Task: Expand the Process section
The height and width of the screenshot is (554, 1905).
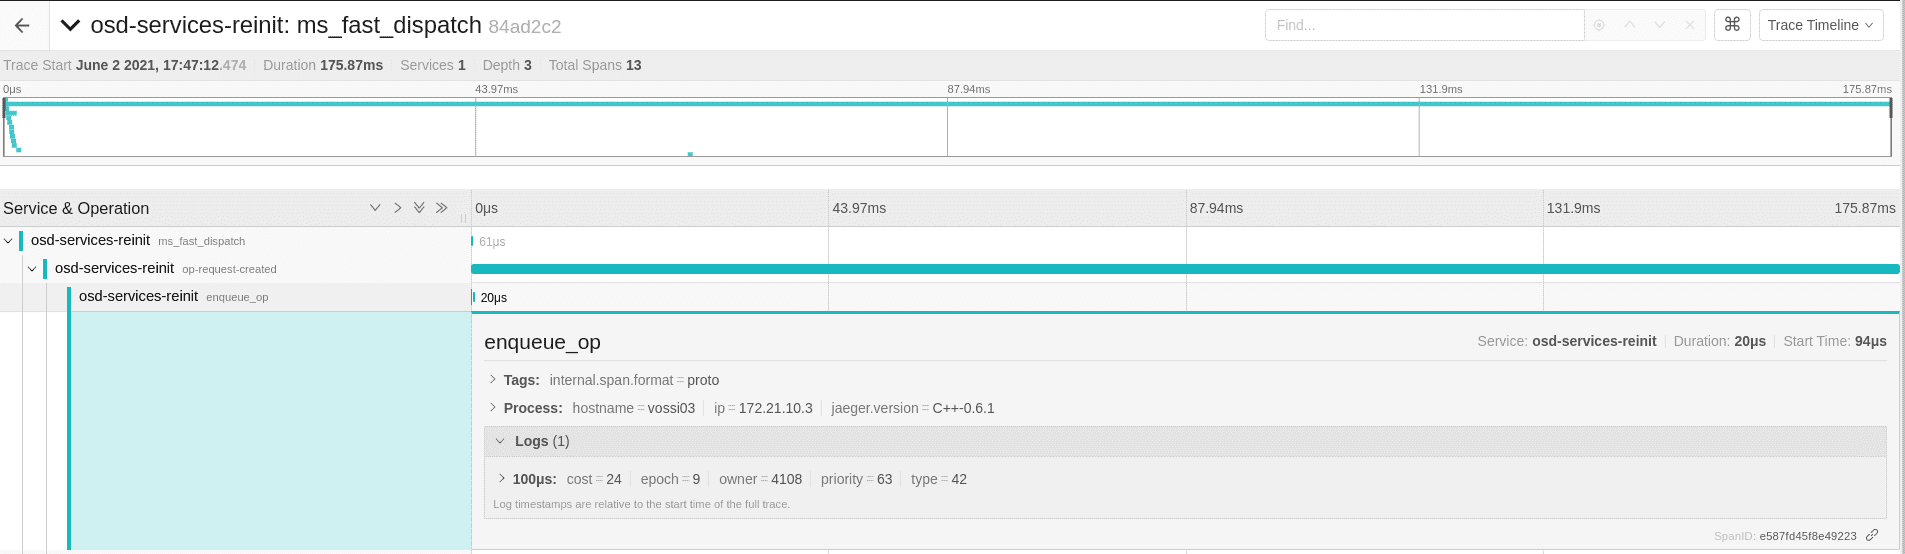Action: coord(493,408)
